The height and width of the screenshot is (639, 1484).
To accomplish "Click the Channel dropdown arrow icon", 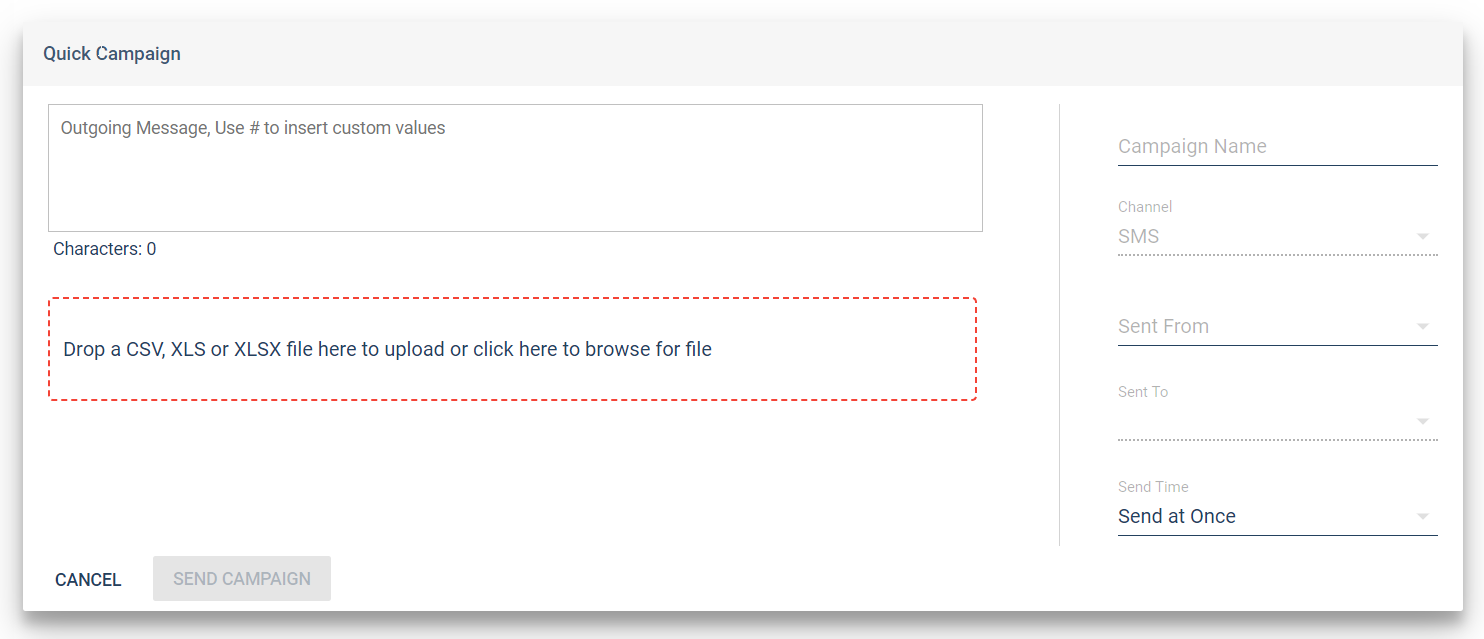I will click(1423, 237).
